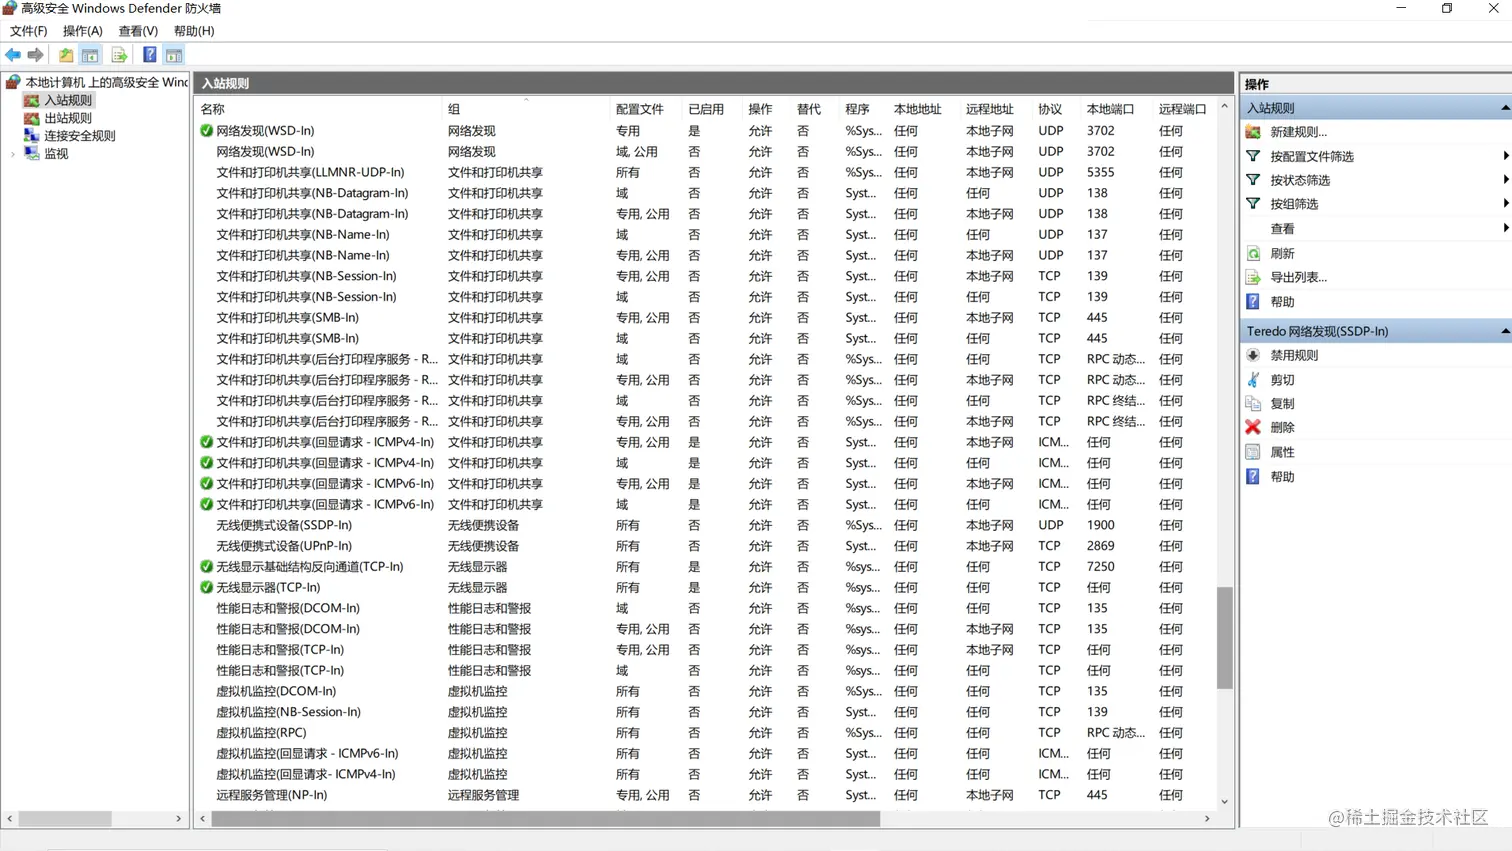The image size is (1512, 851).
Task: Open 属性 properties from the actions pane
Action: tap(1282, 452)
